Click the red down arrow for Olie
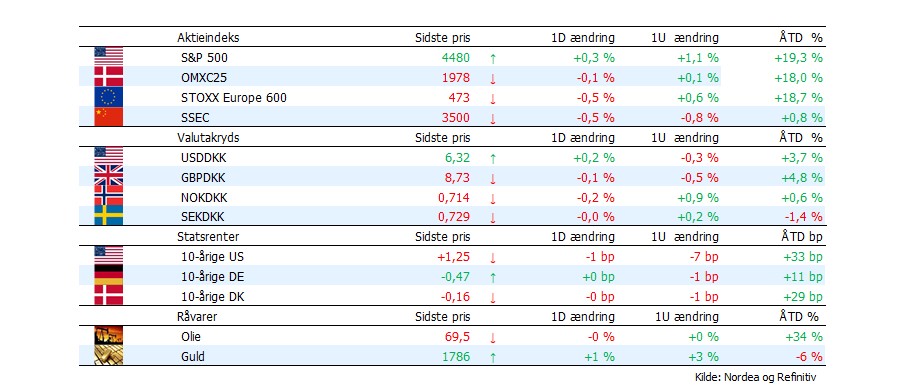The image size is (904, 390). pos(492,338)
